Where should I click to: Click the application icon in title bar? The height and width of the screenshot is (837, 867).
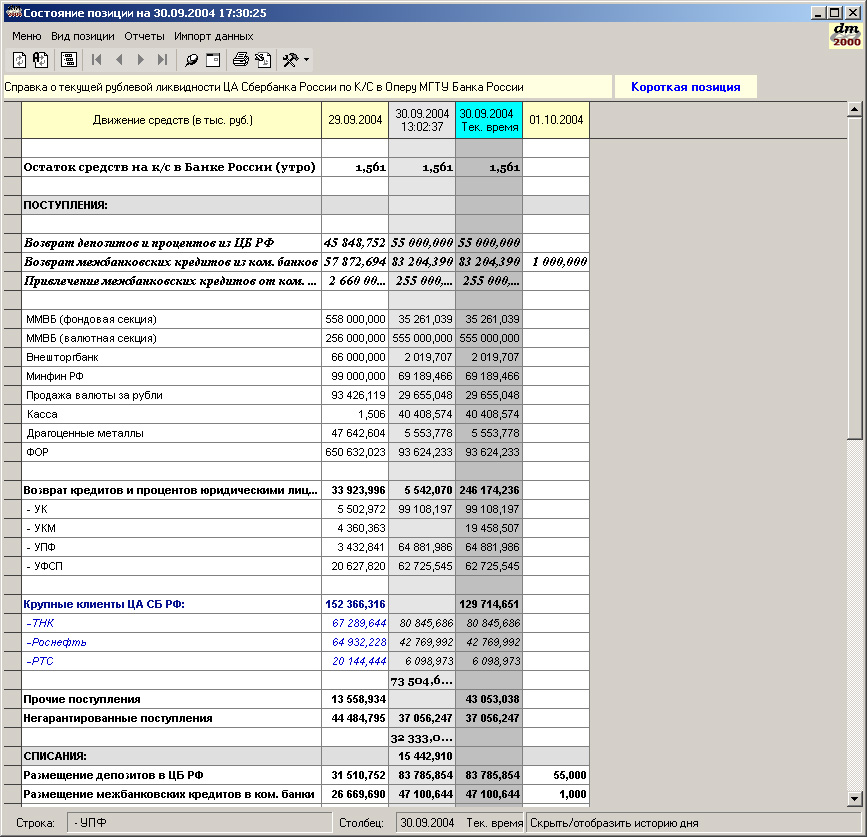coord(13,12)
